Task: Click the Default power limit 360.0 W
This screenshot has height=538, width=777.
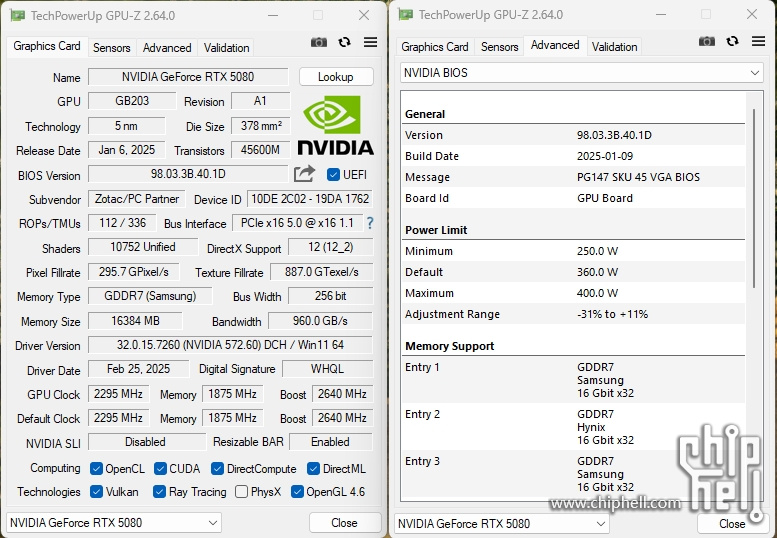Action: coord(597,272)
